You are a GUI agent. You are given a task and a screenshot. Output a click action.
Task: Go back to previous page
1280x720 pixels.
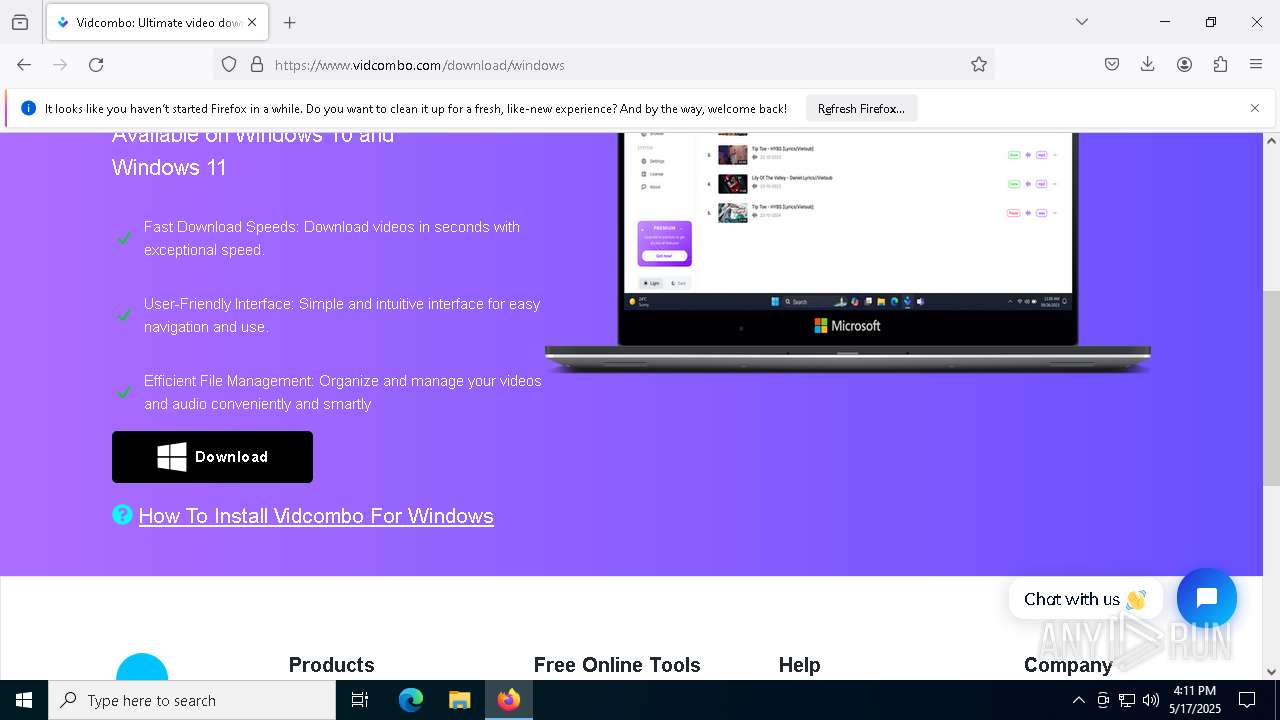click(24, 65)
